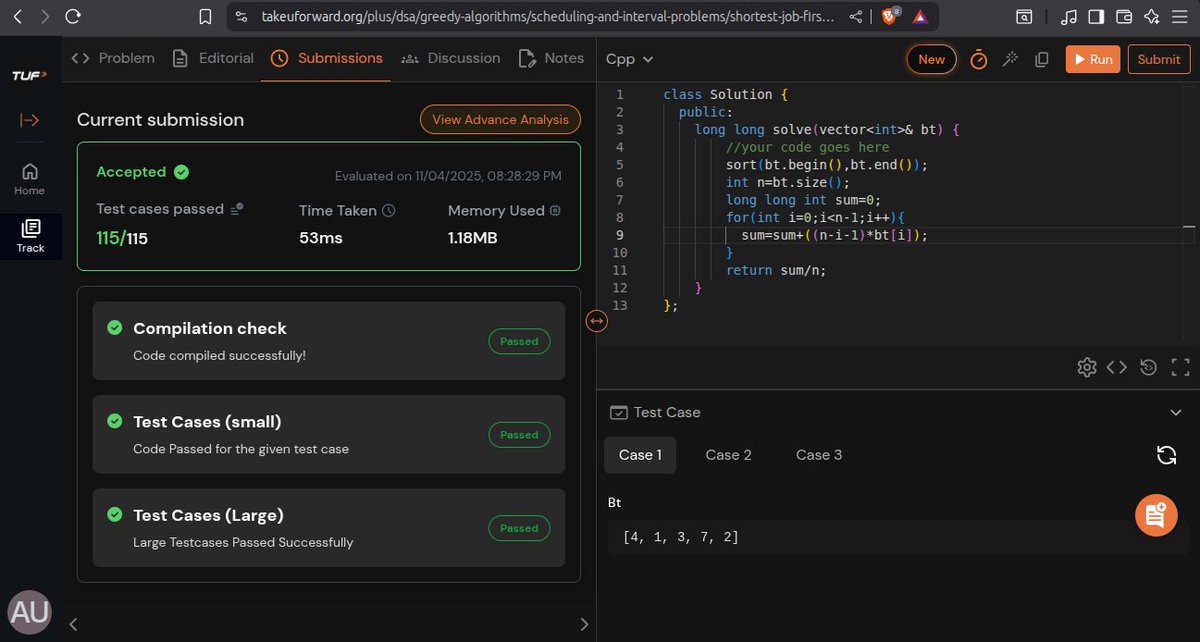The width and height of the screenshot is (1200, 642).
Task: Click the panel resize handle between panes
Action: [596, 321]
